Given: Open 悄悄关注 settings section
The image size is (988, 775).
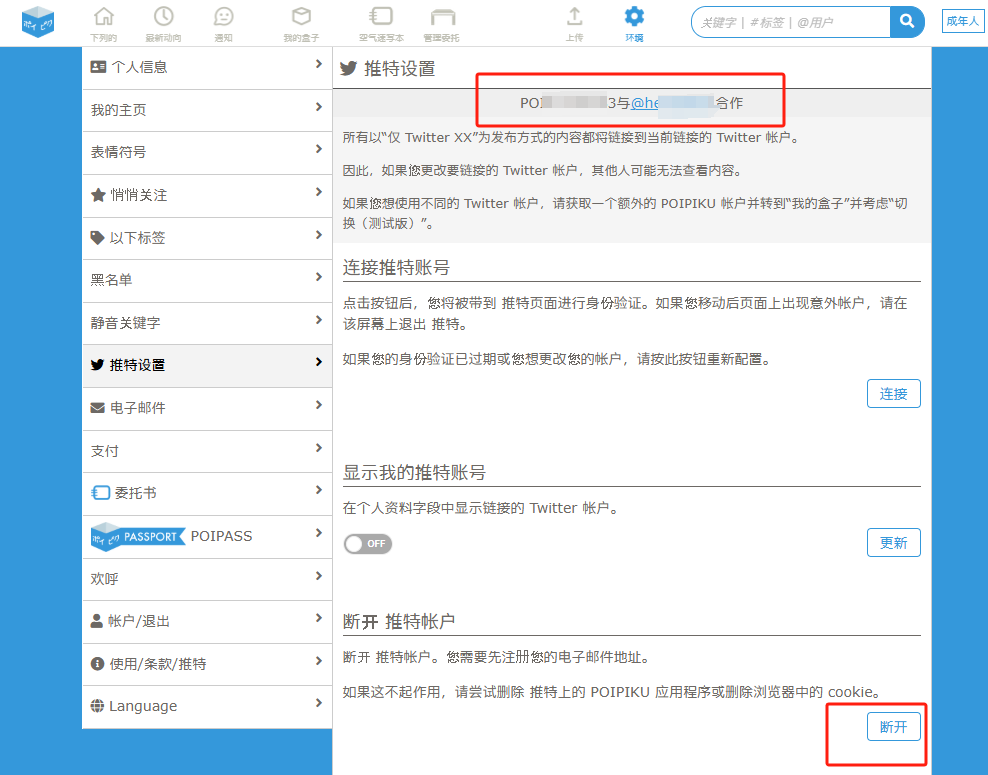Looking at the screenshot, I should 207,195.
